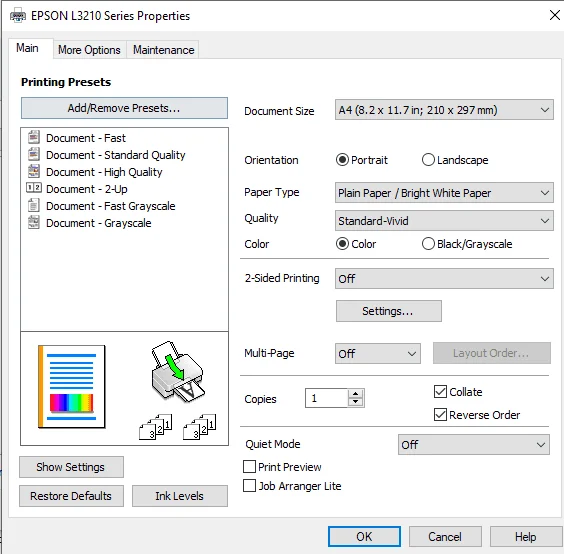This screenshot has height=554, width=564.
Task: Select the Document - Grayscale preset text
Action: tap(99, 223)
